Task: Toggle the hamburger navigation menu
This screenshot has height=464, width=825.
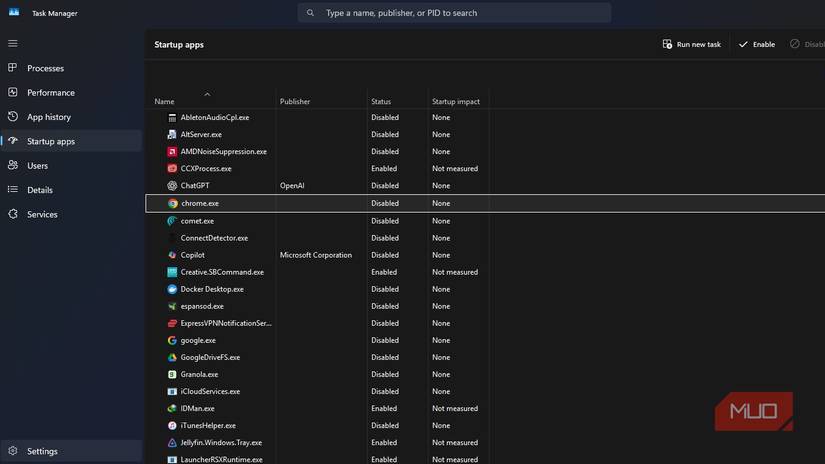Action: (13, 44)
